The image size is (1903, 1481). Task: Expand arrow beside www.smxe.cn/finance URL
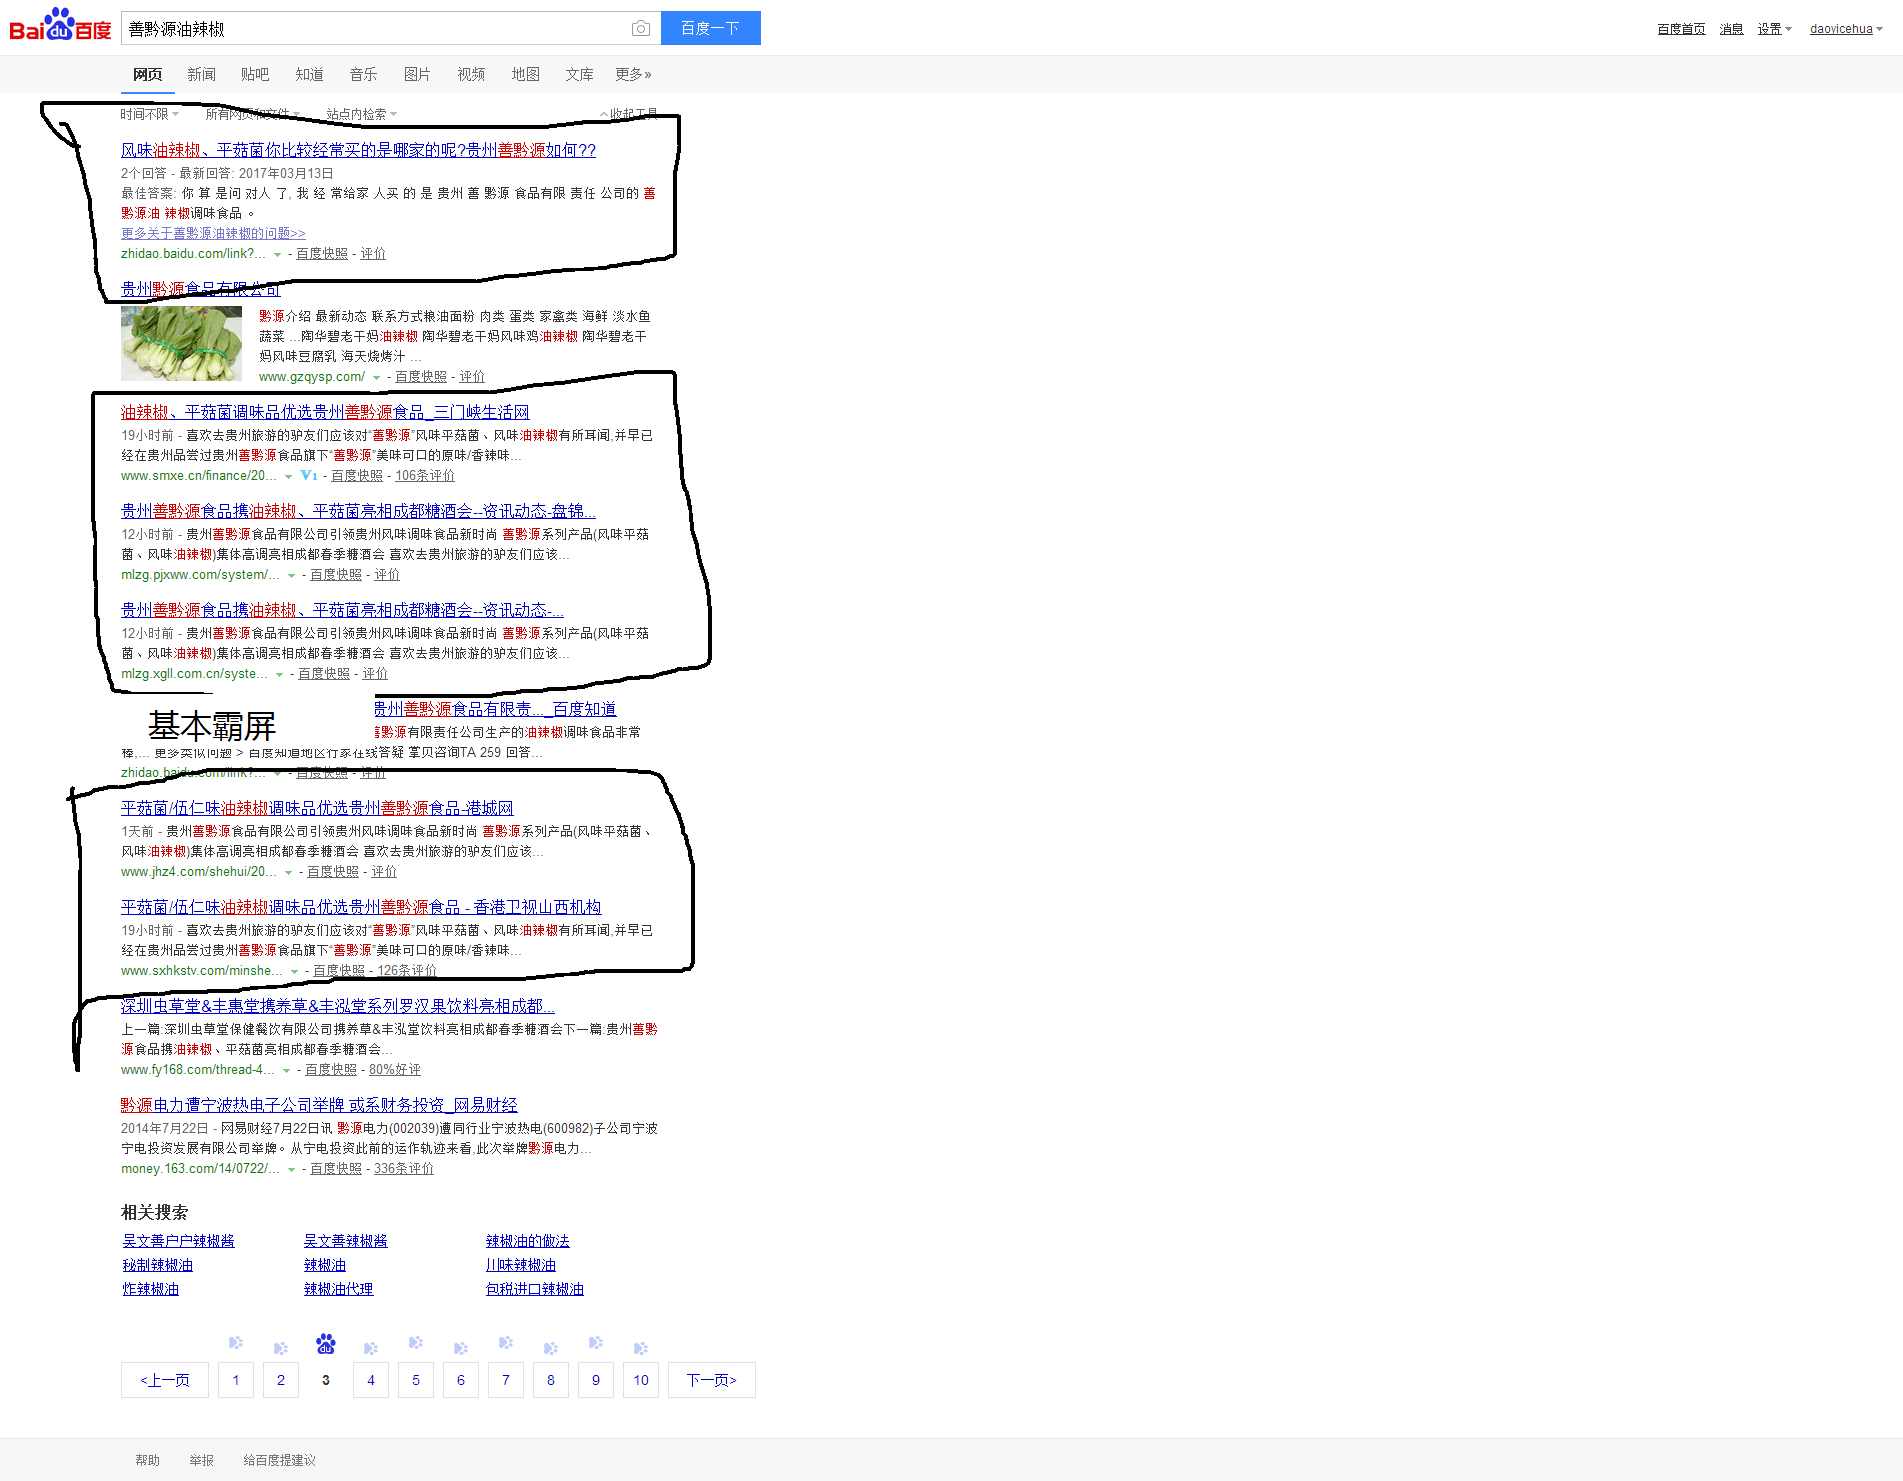click(x=288, y=477)
